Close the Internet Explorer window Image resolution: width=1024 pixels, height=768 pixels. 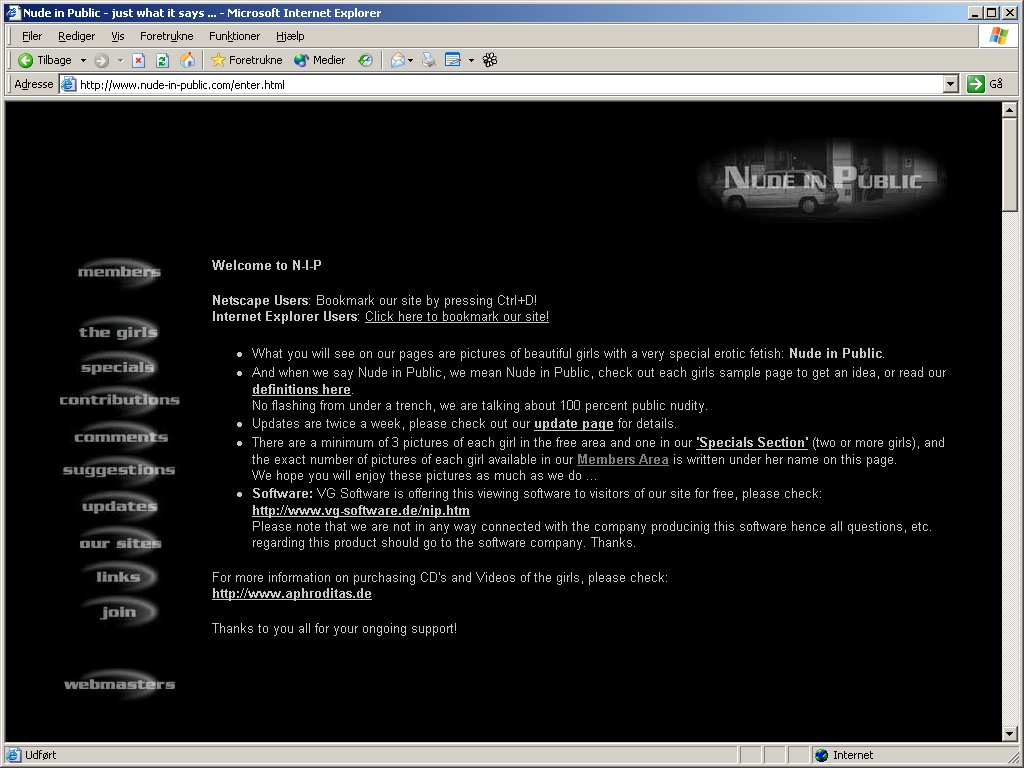[x=1010, y=12]
